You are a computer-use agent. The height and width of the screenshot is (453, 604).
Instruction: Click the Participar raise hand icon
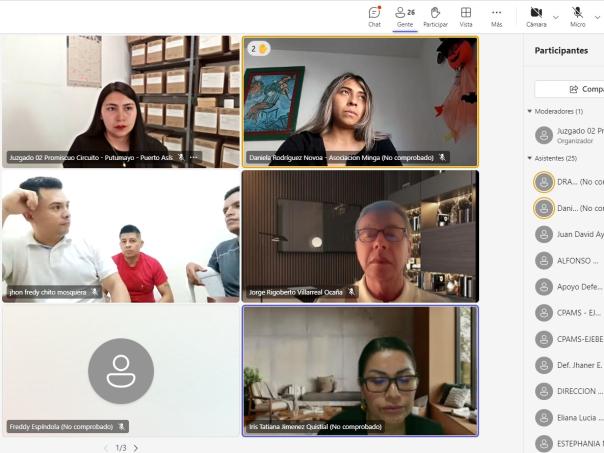point(435,16)
